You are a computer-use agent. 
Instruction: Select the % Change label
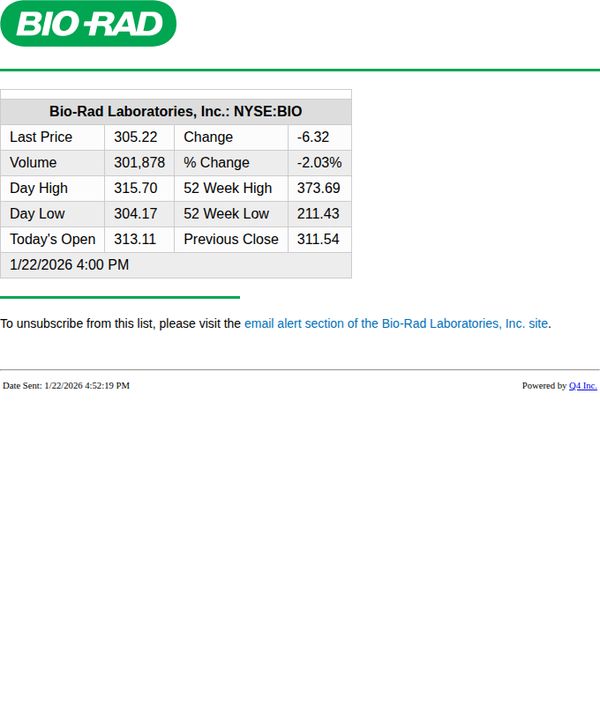216,162
